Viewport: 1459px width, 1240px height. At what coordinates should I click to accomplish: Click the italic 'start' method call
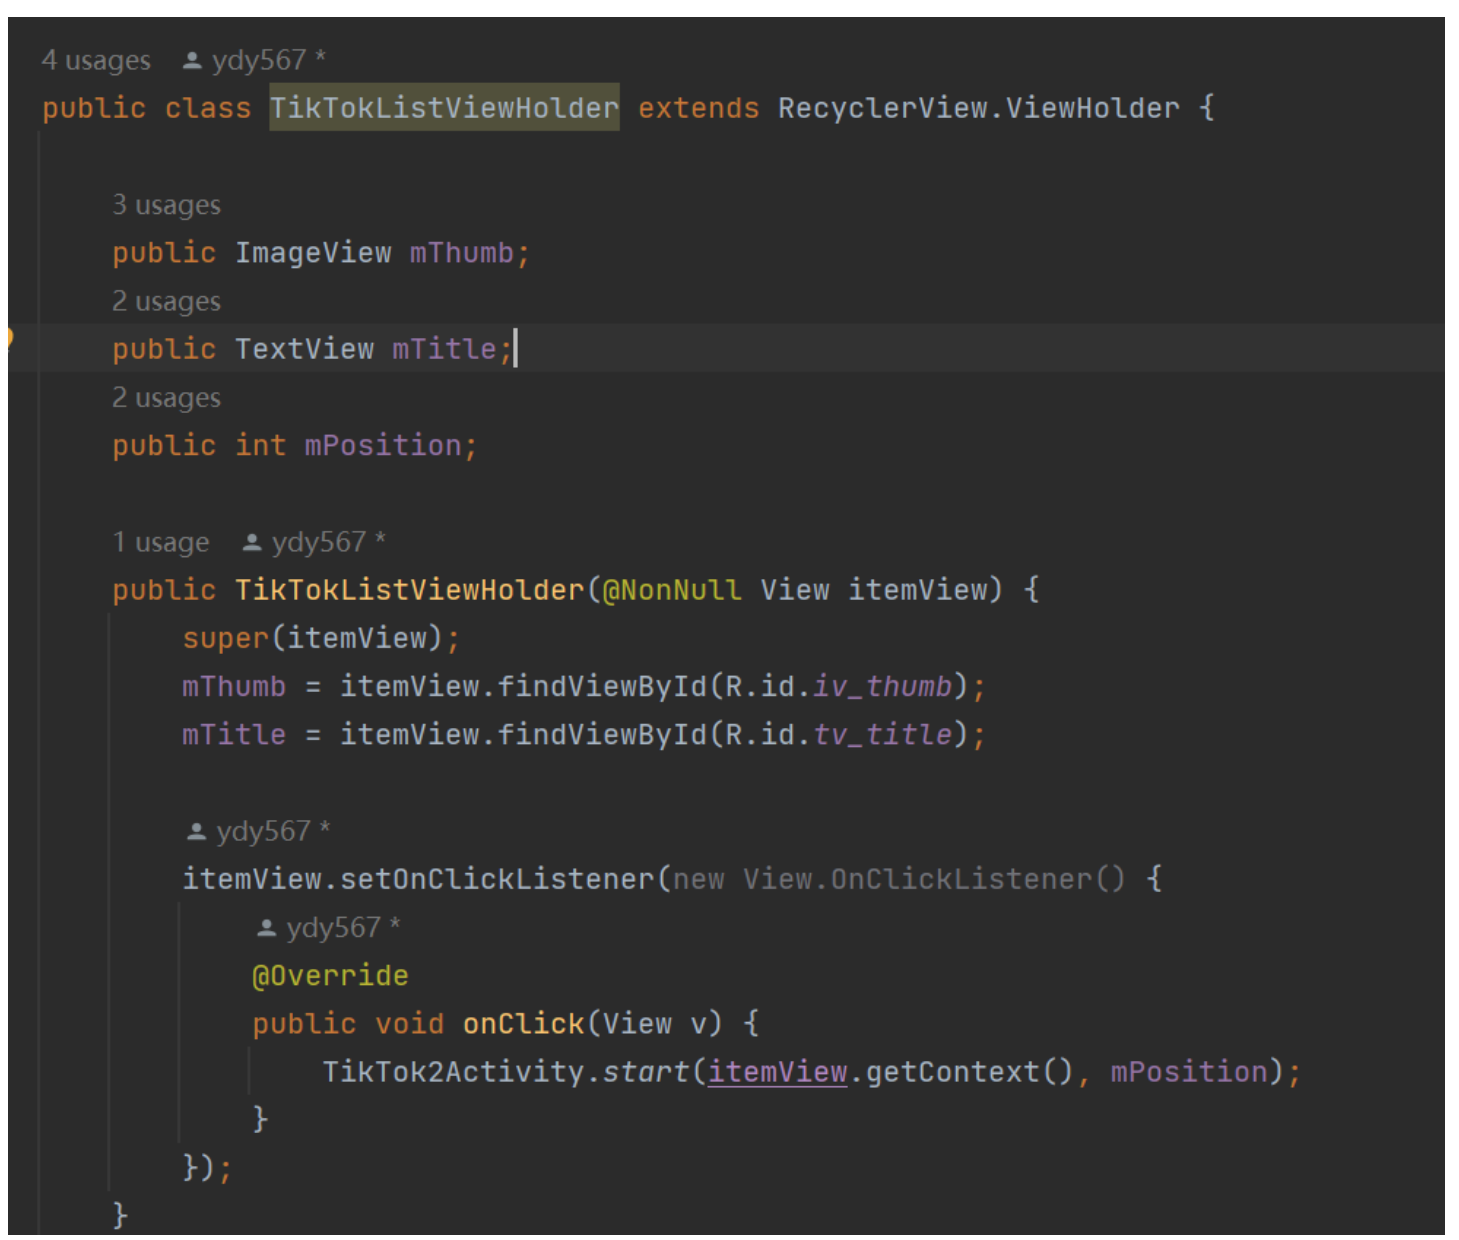tap(646, 1072)
